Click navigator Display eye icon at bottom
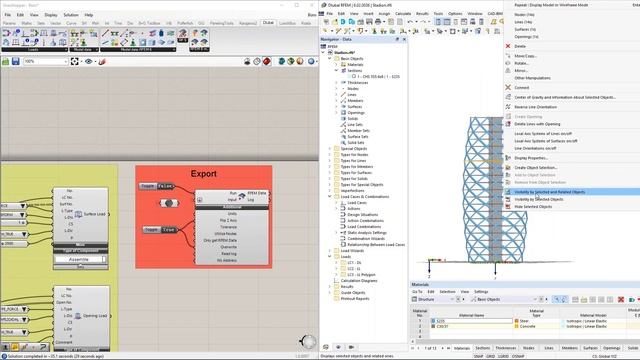This screenshot has width=640, height=360. (x=338, y=347)
